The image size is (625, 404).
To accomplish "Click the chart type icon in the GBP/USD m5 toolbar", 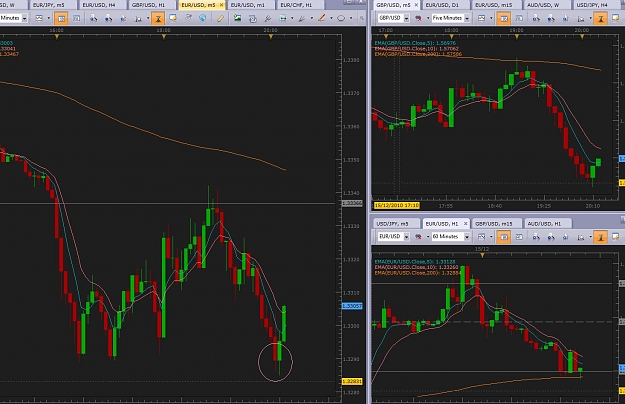I will click(x=482, y=18).
